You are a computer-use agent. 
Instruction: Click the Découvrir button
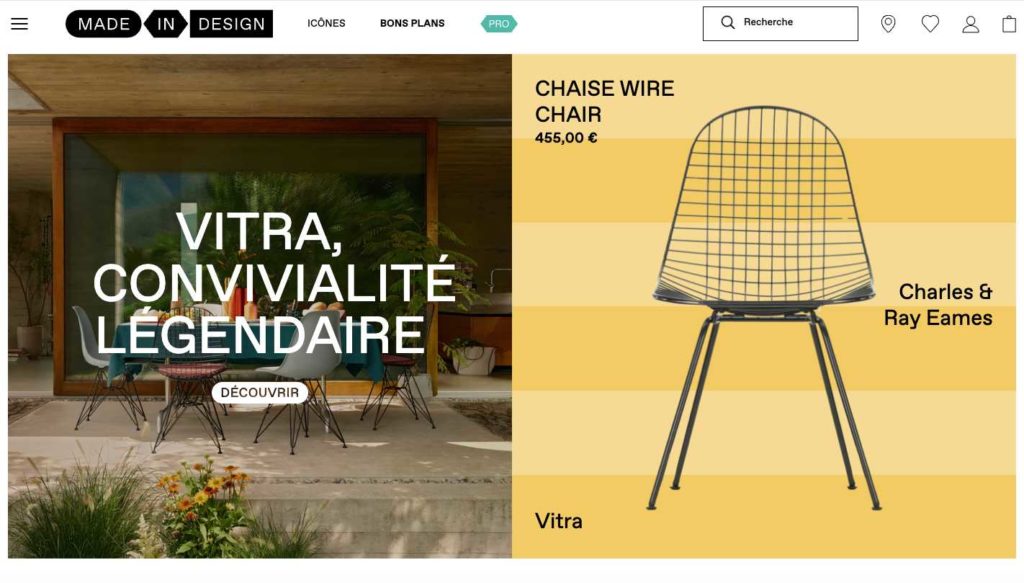coord(260,392)
